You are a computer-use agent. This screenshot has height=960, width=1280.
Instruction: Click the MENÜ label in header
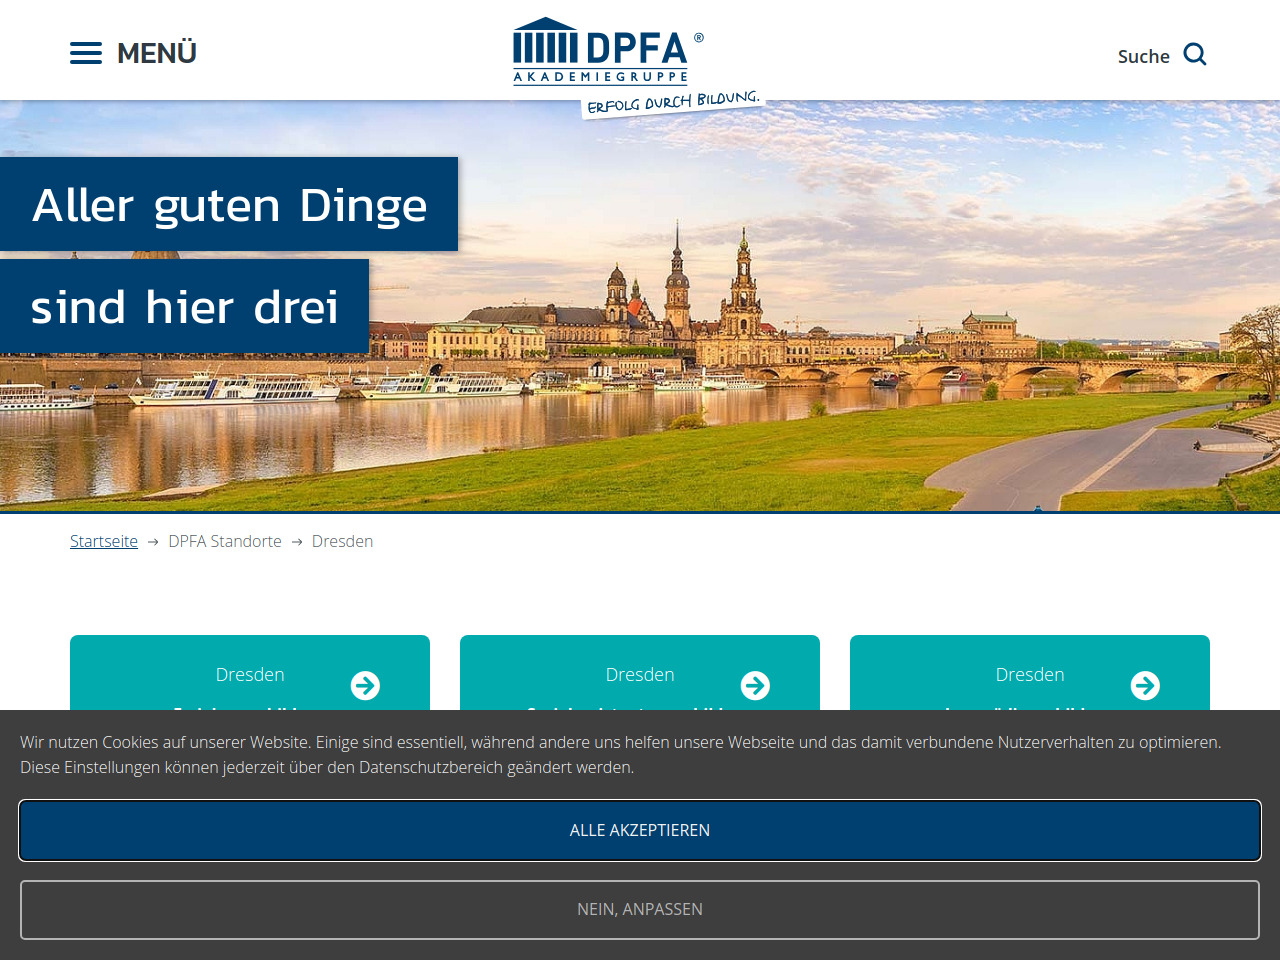157,53
